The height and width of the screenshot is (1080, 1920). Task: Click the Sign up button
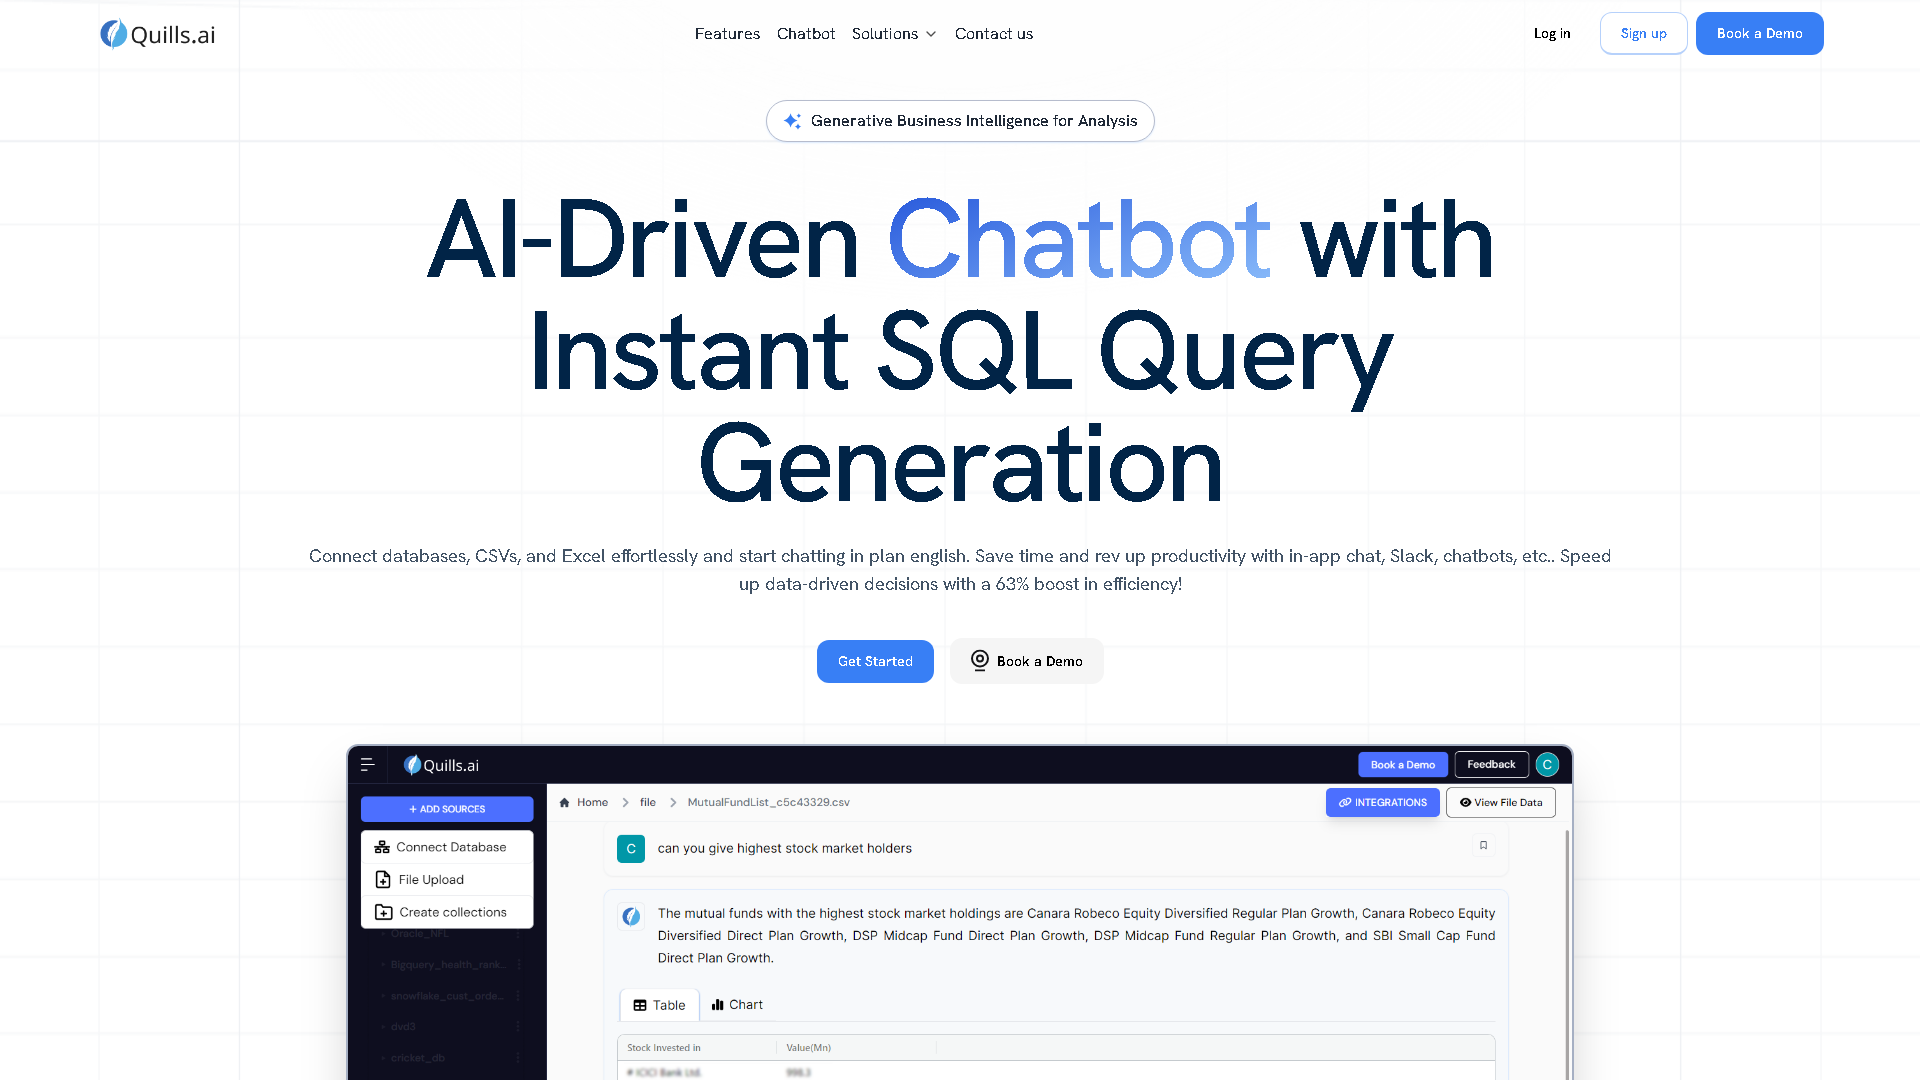(x=1643, y=34)
